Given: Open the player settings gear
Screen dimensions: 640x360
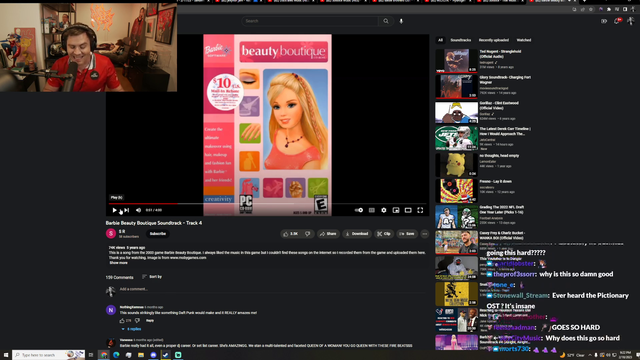Looking at the screenshot, I should tap(384, 210).
